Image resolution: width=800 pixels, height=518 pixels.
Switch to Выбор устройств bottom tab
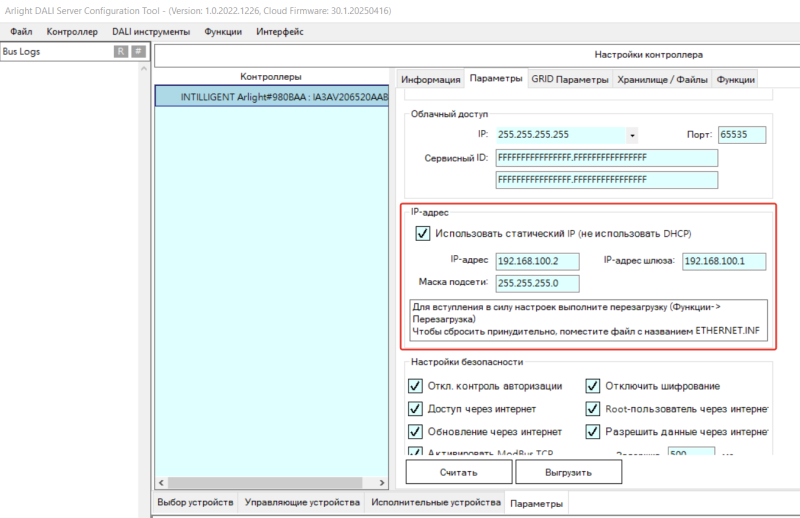point(195,502)
